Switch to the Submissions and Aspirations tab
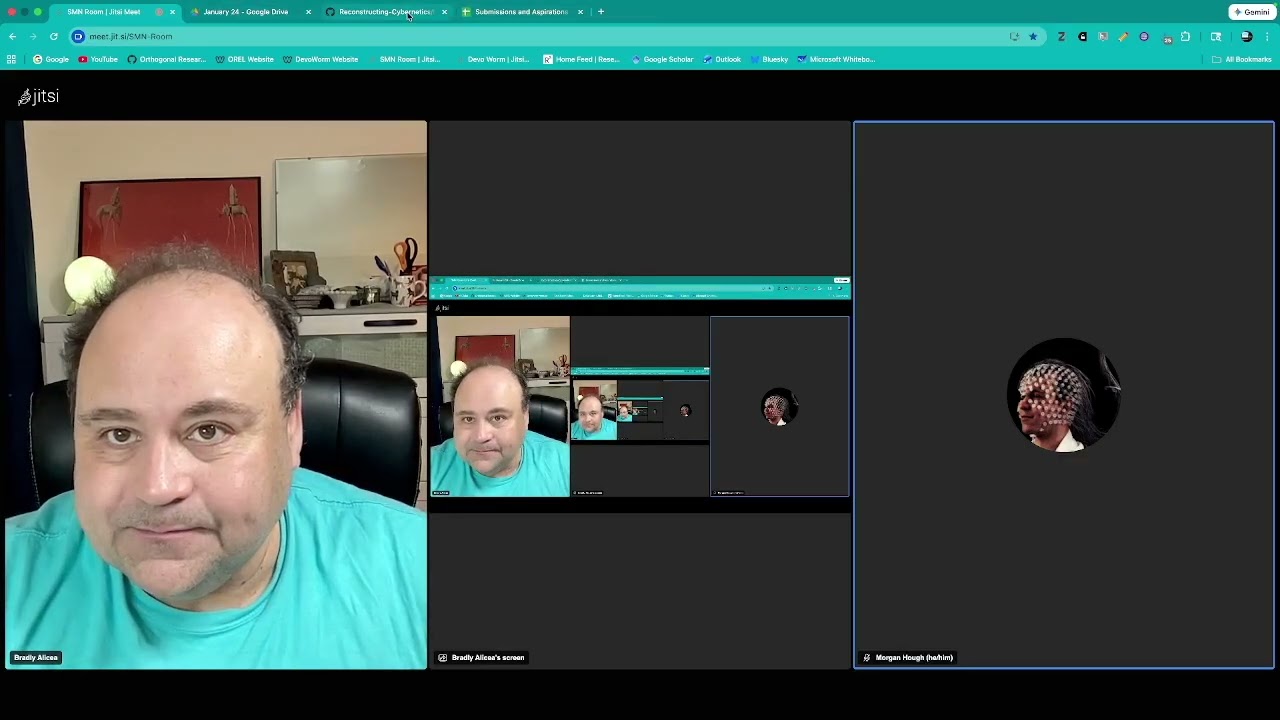This screenshot has width=1280, height=720. (521, 12)
